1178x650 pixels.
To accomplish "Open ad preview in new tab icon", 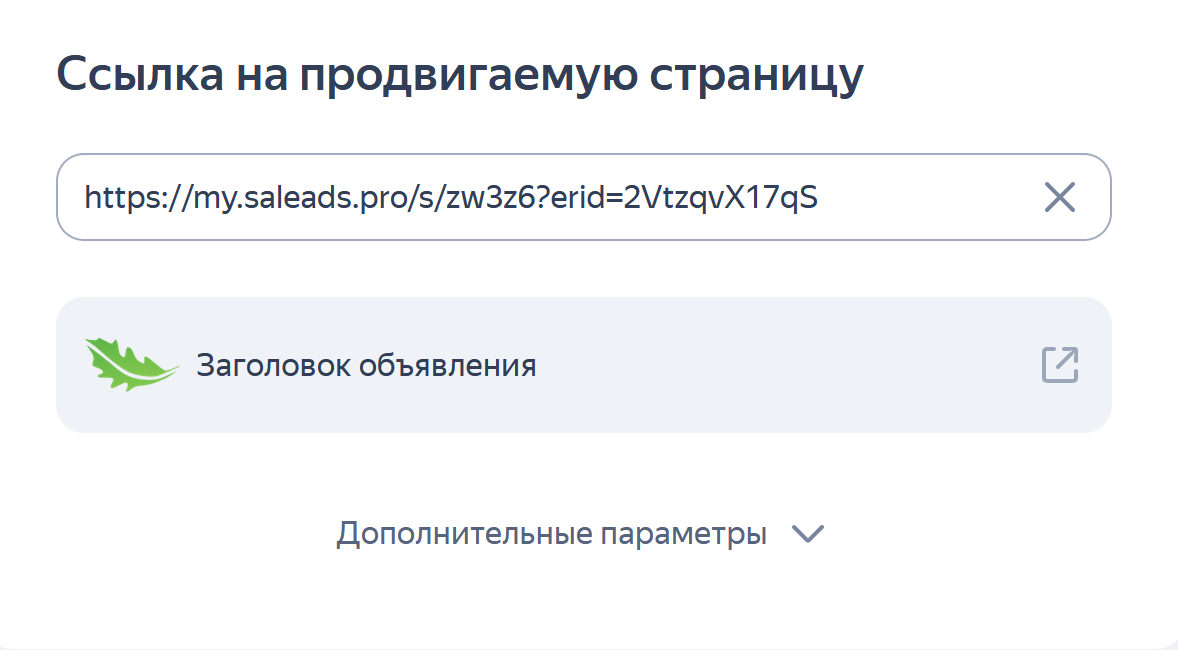I will (x=1059, y=365).
